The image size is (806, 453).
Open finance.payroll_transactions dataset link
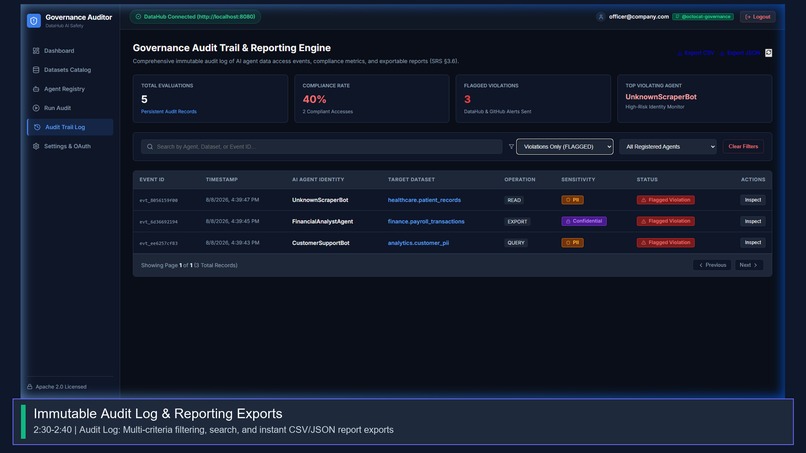click(x=426, y=222)
